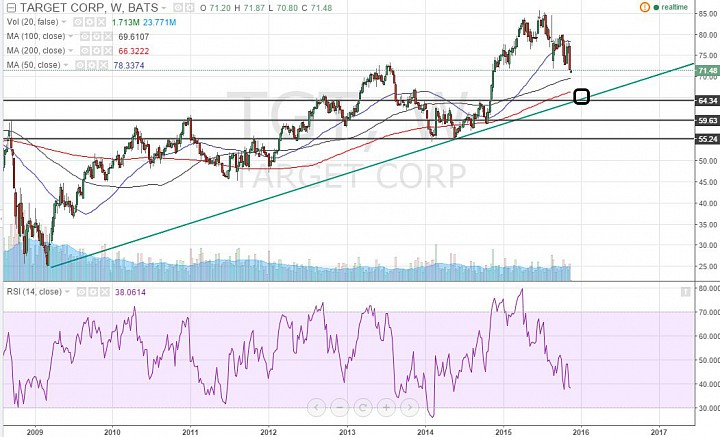The image size is (720, 437).
Task: Click the 59.63 horizontal line price label
Action: tap(707, 121)
